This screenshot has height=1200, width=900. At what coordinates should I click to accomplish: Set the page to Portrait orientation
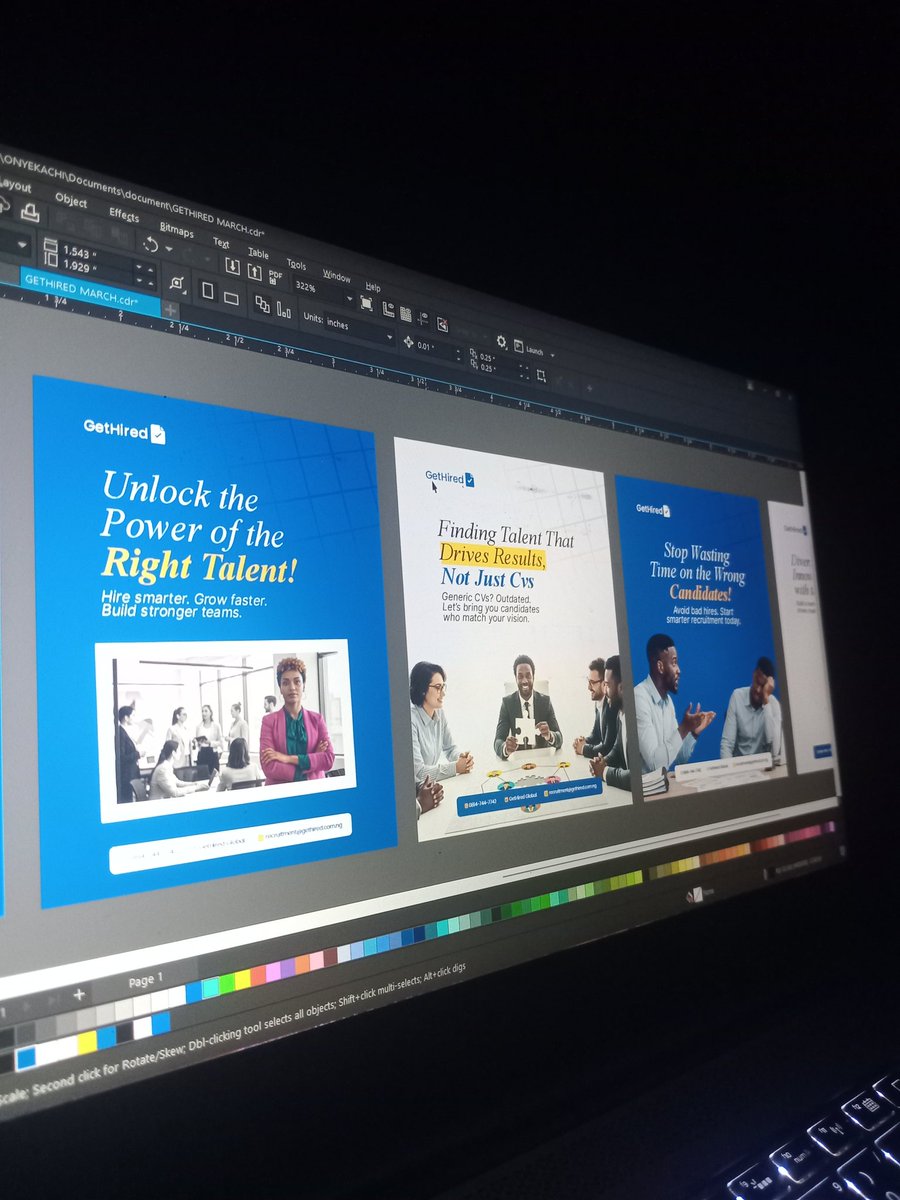(208, 291)
